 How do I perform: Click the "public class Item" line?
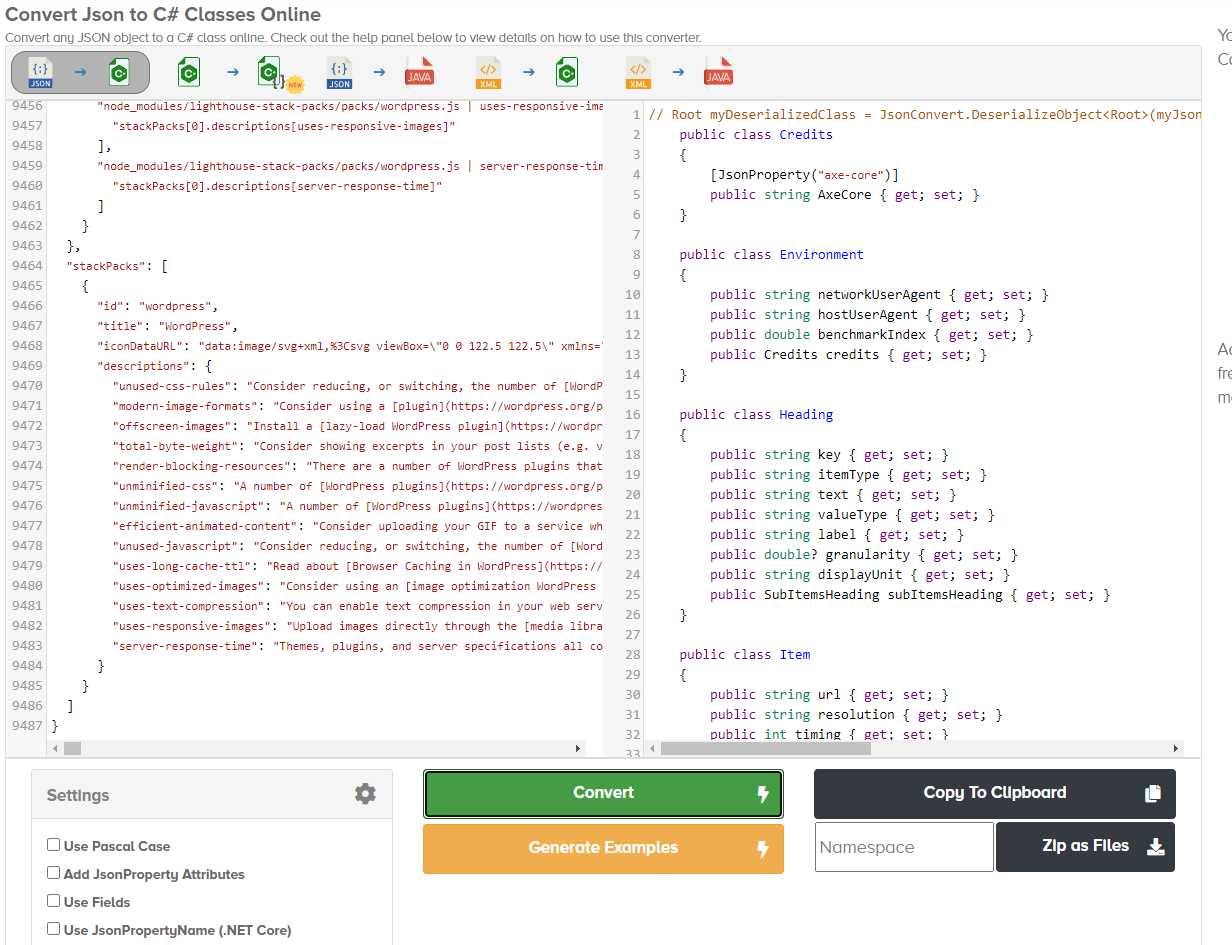(745, 654)
